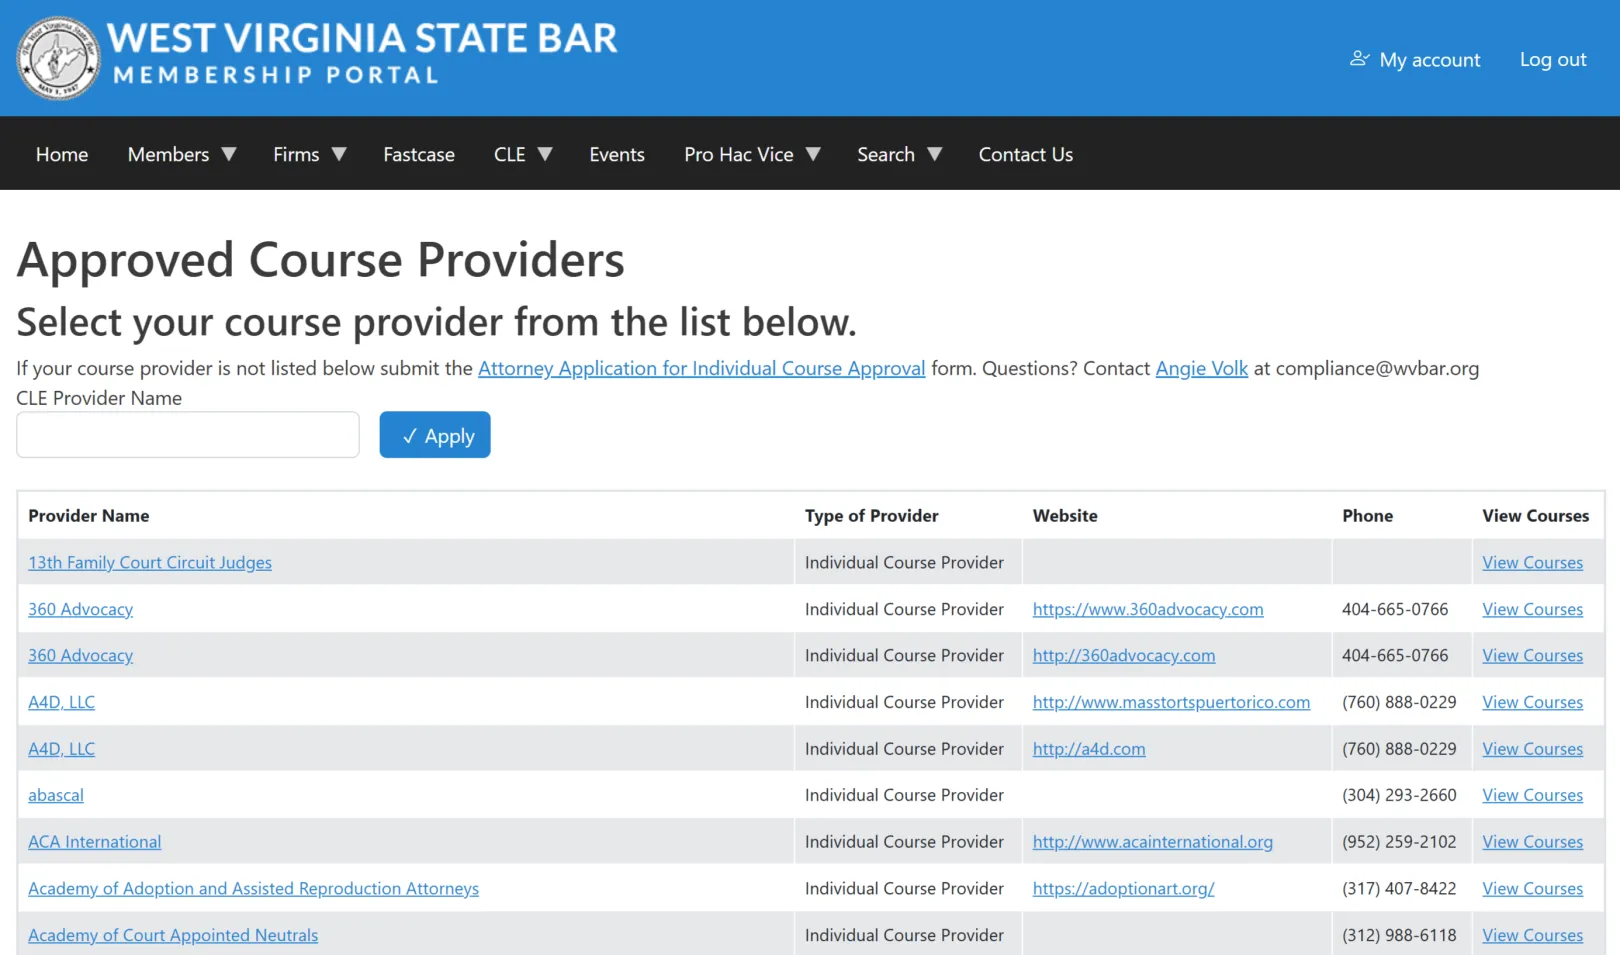
Task: Open Attorney Application for Individual Course Approval form
Action: (702, 368)
